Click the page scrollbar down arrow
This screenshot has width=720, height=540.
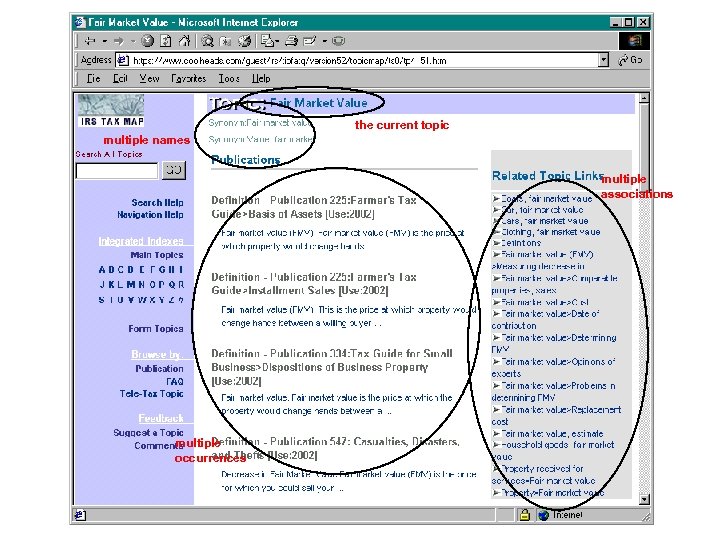[x=644, y=499]
